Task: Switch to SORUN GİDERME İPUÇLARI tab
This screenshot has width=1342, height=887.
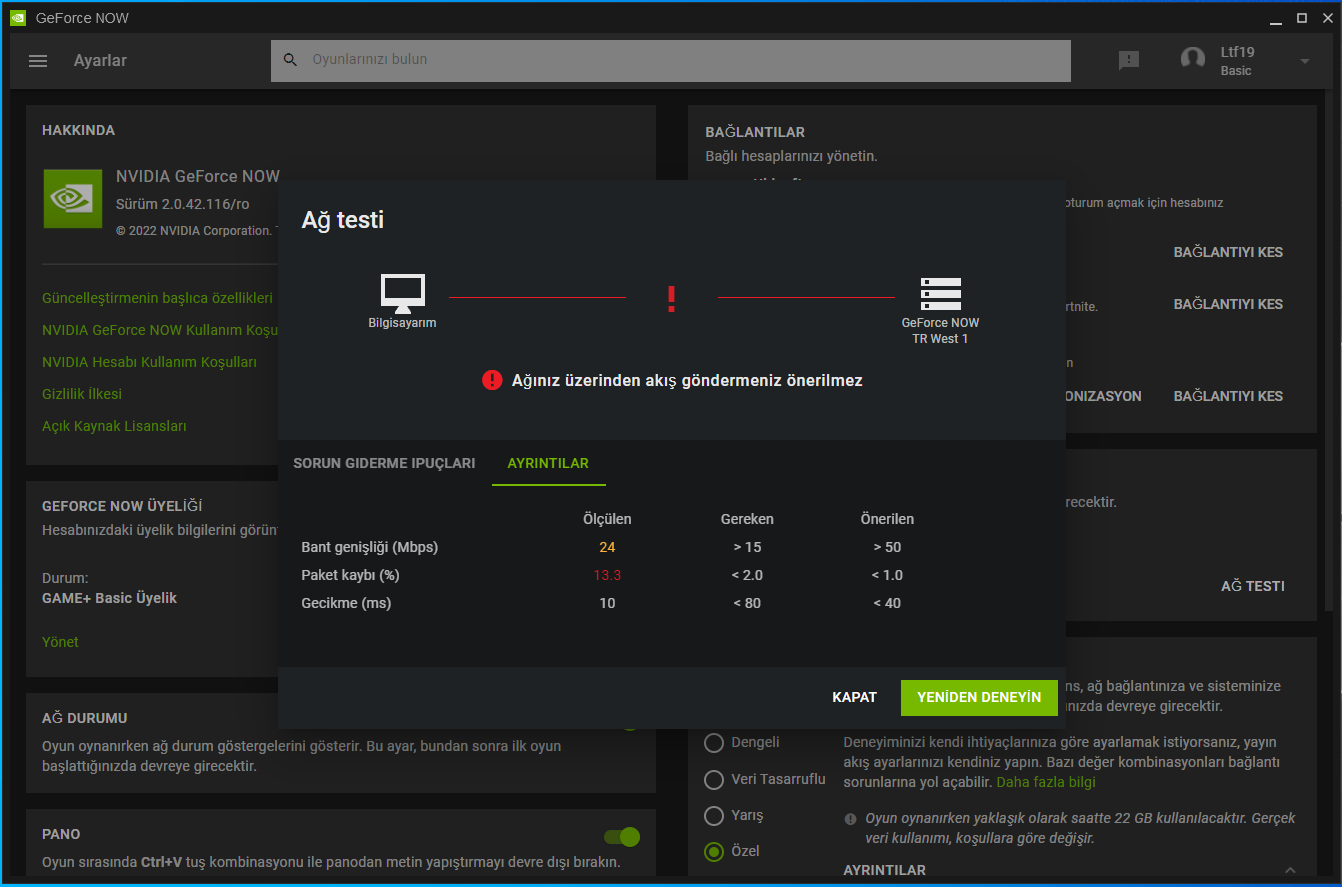Action: [x=384, y=463]
